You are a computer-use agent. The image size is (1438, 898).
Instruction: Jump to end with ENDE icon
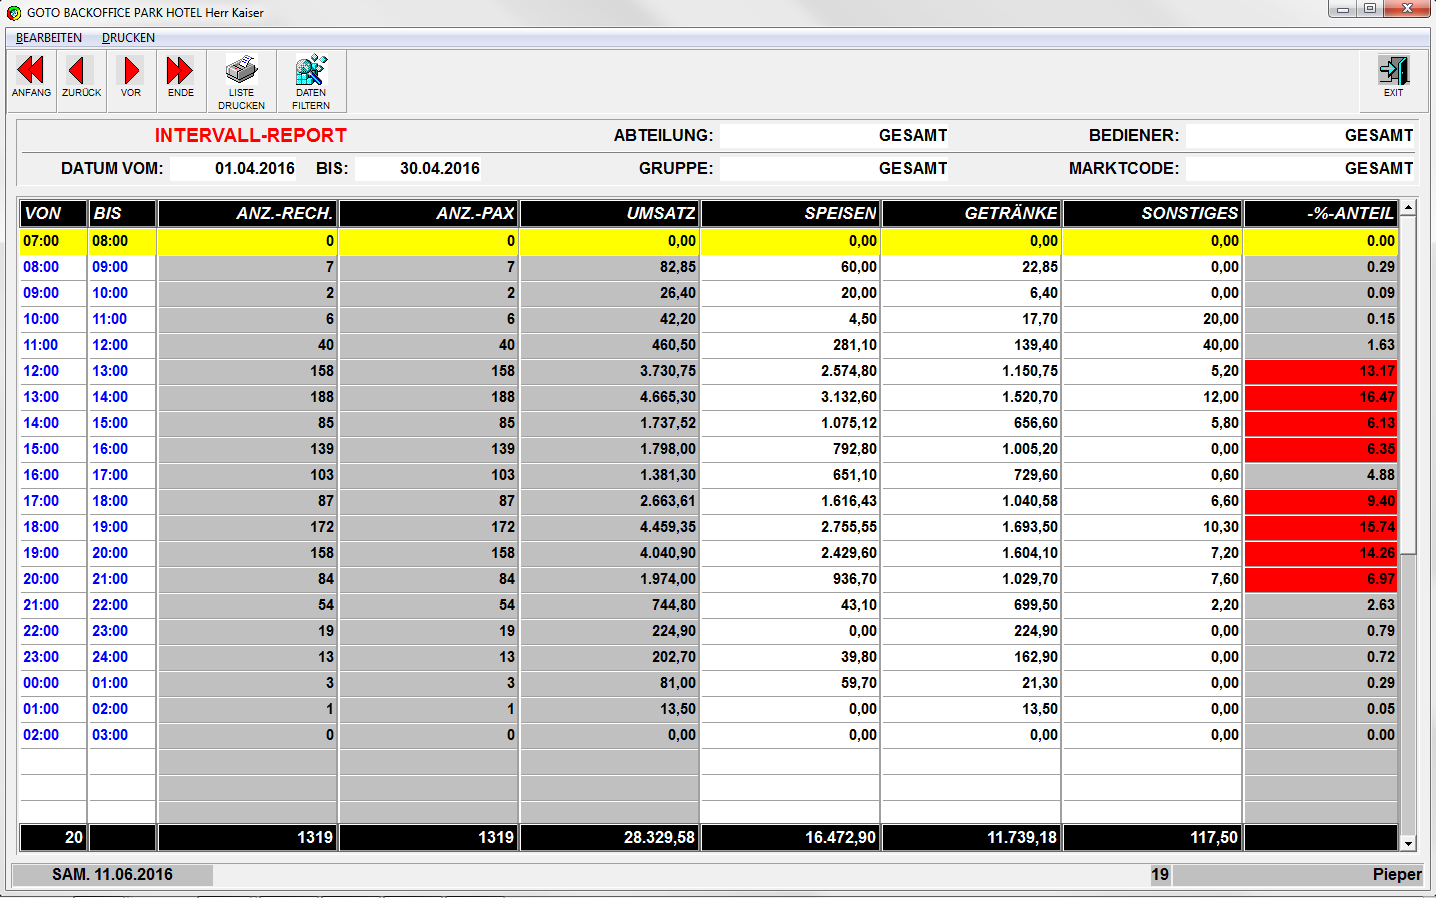click(x=181, y=79)
